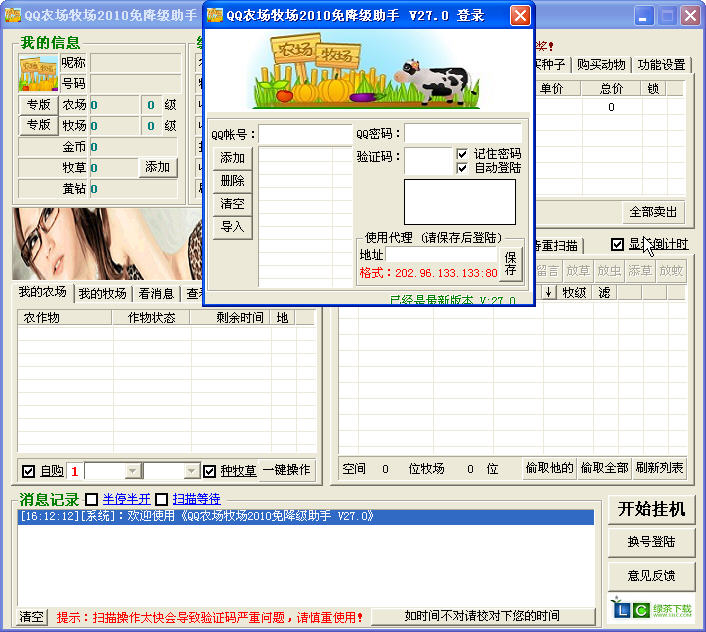Click the QQ密码 input field

coord(463,134)
